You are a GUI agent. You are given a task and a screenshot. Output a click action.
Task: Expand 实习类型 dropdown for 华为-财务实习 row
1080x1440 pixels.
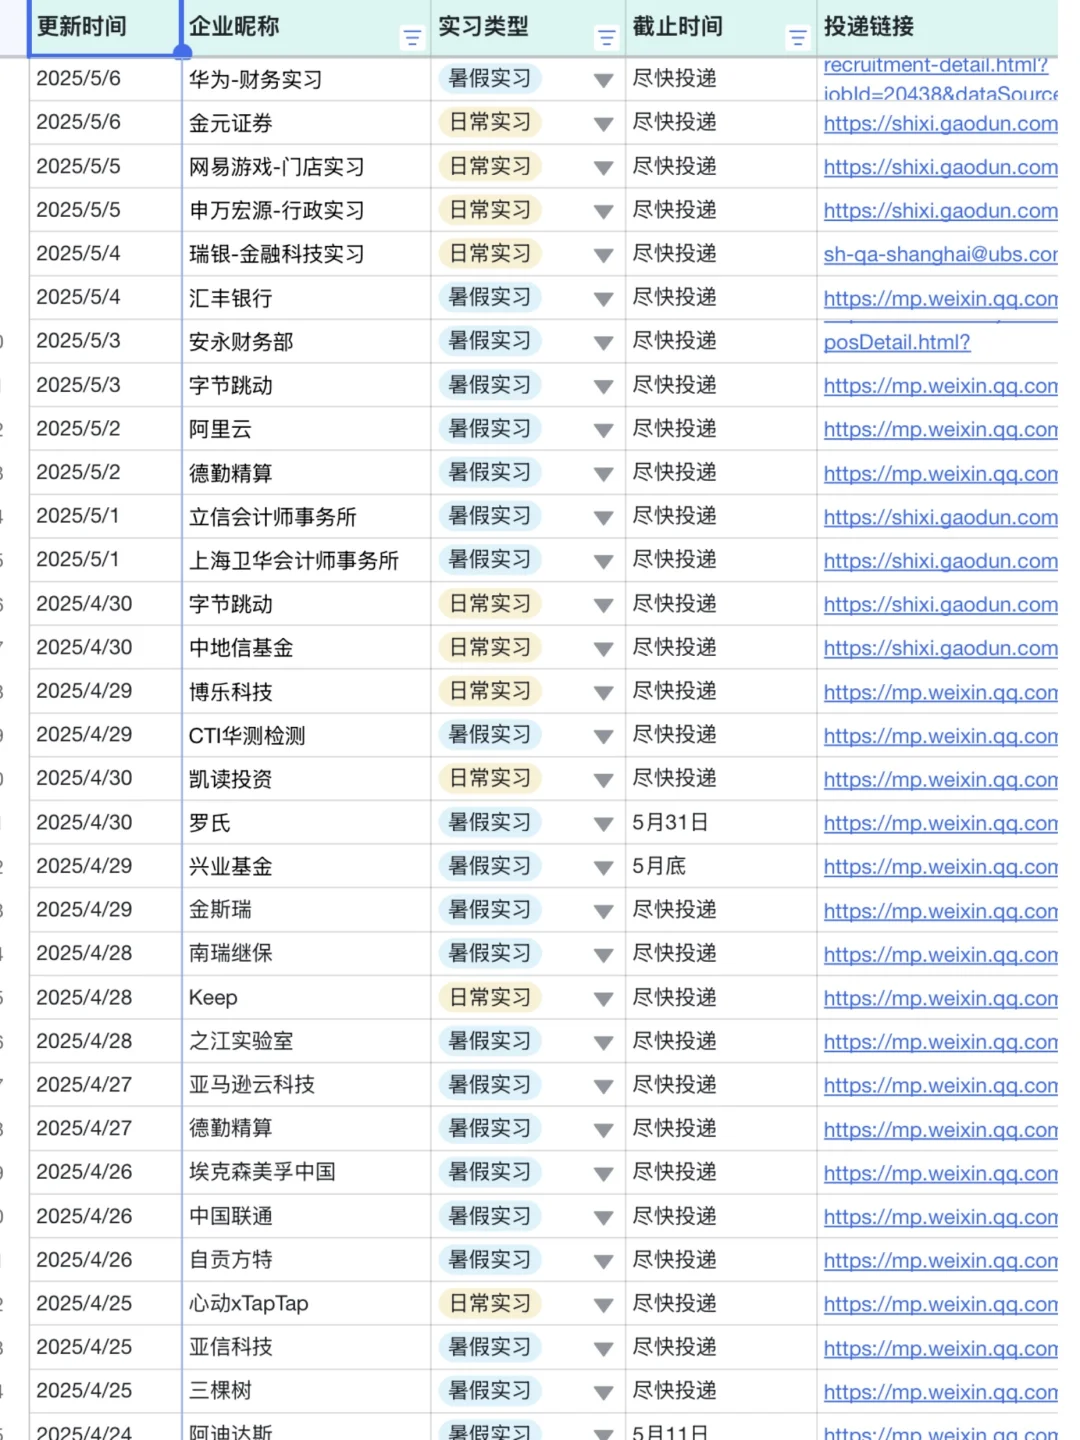pyautogui.click(x=603, y=80)
